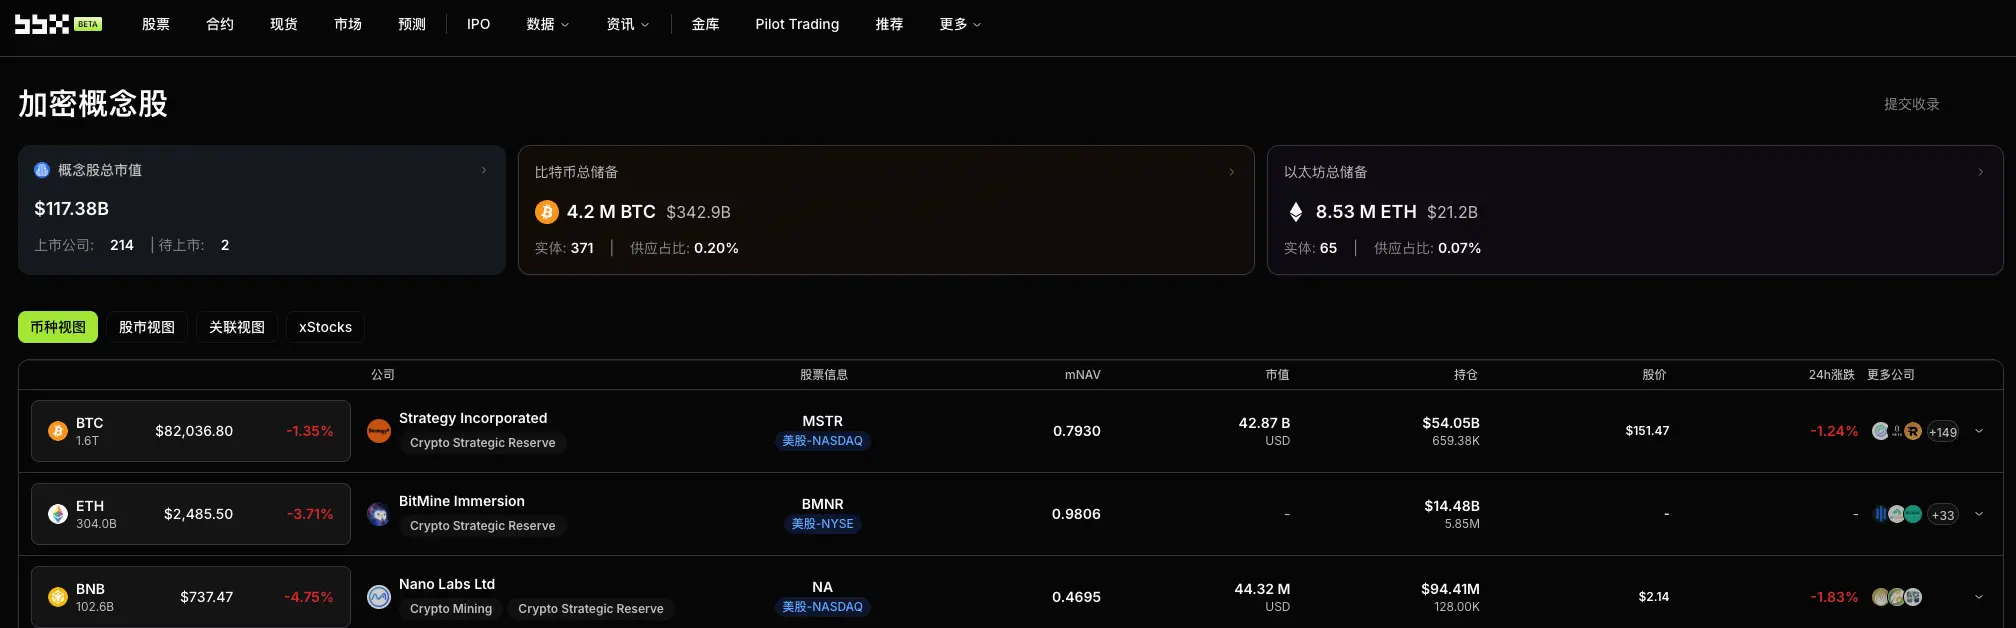Click the Nano Labs Ltd company logo

point(379,597)
